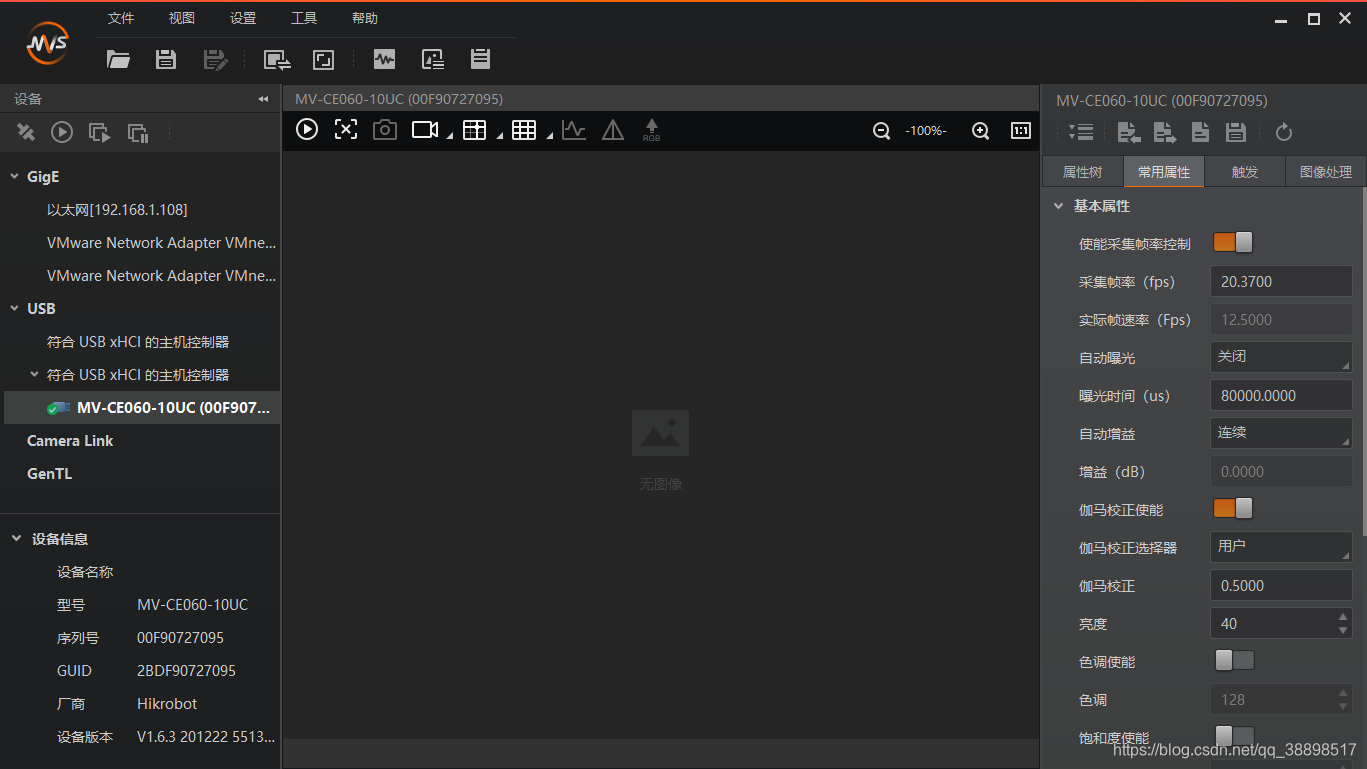Zoom in with the plus magnifier icon

click(981, 131)
